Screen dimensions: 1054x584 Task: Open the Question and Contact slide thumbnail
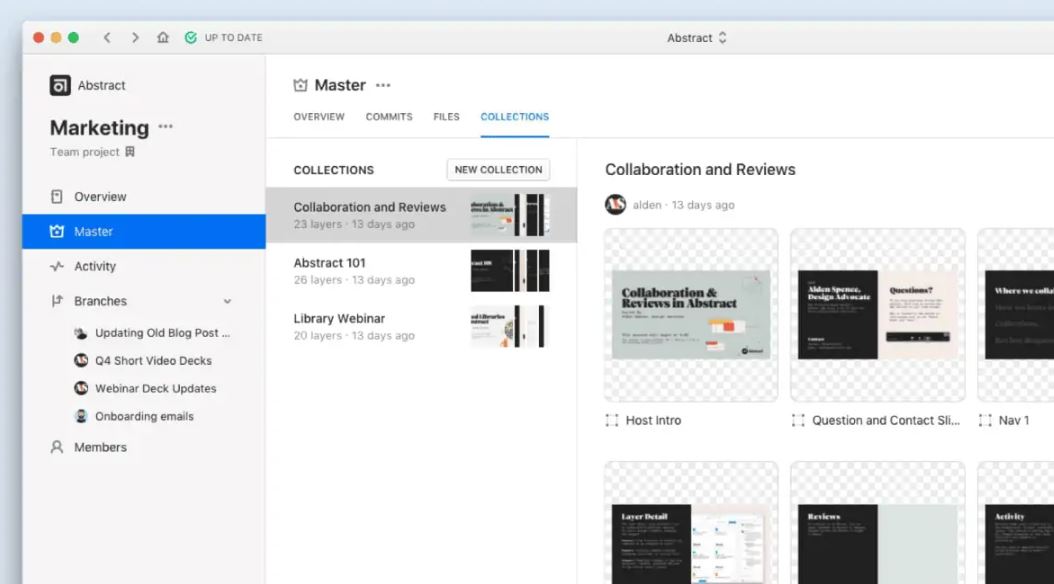tap(878, 315)
